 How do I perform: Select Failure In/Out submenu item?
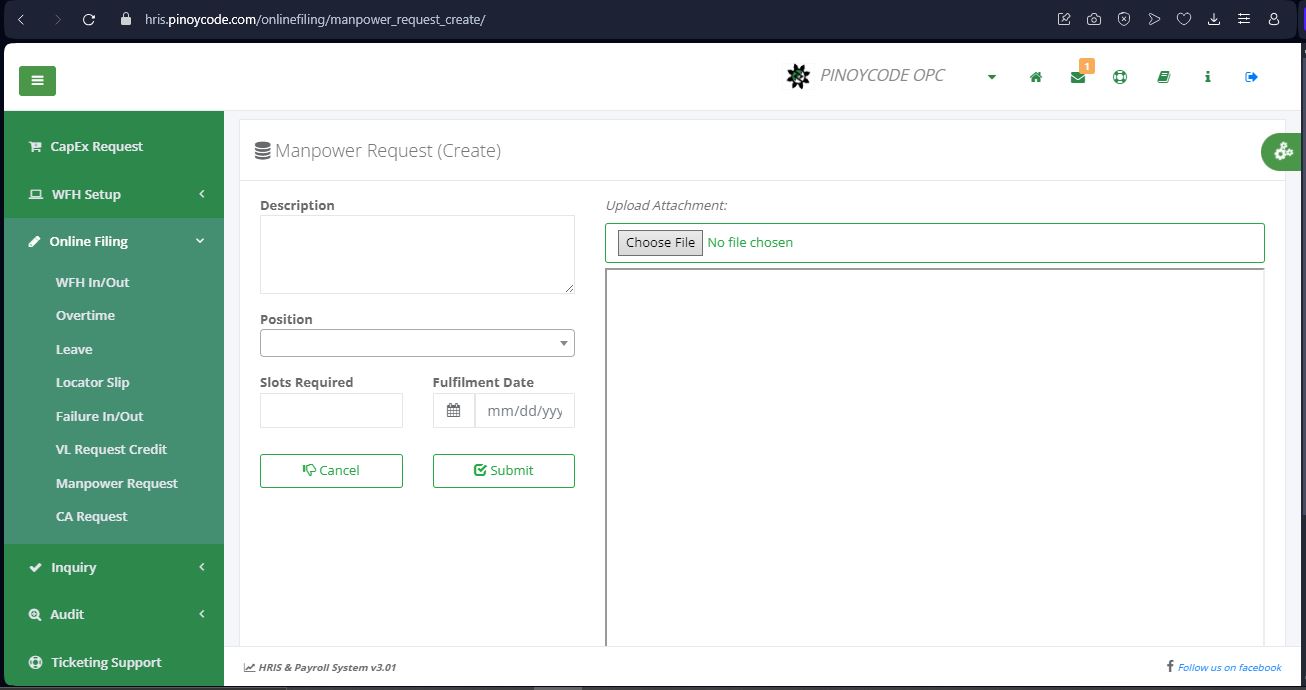(x=99, y=416)
